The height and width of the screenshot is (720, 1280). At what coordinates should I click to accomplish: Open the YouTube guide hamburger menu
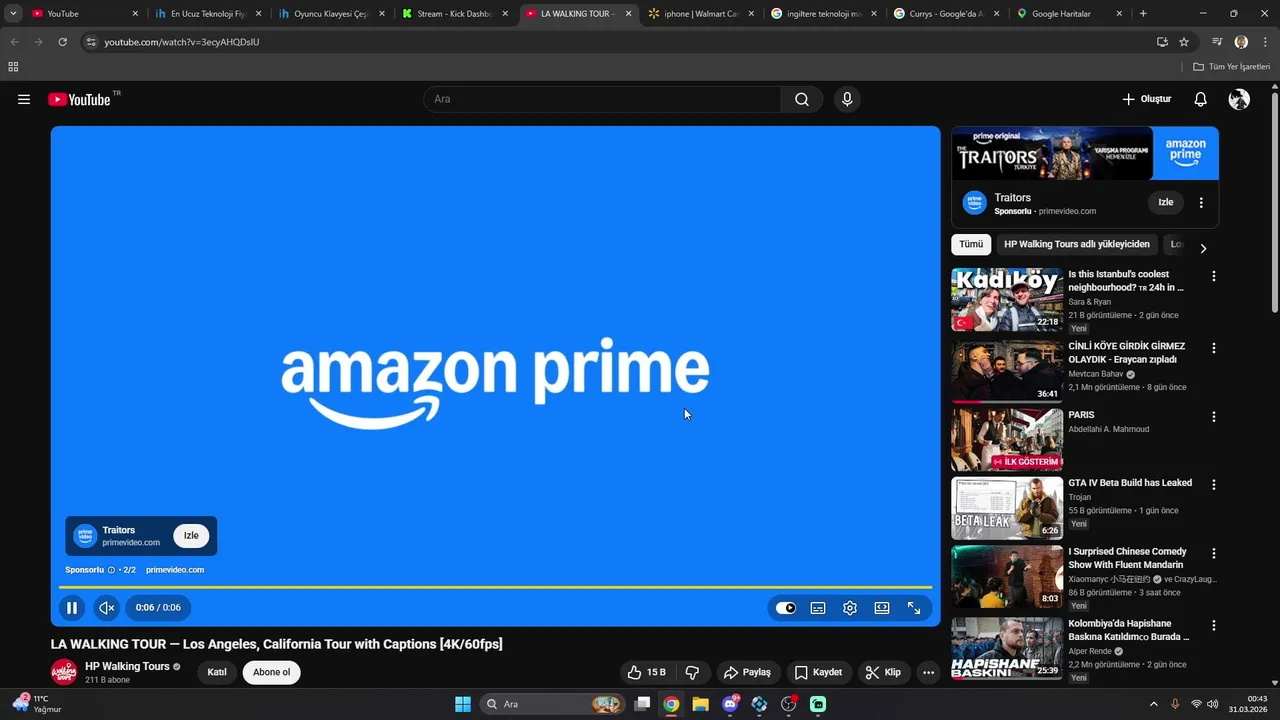click(24, 99)
